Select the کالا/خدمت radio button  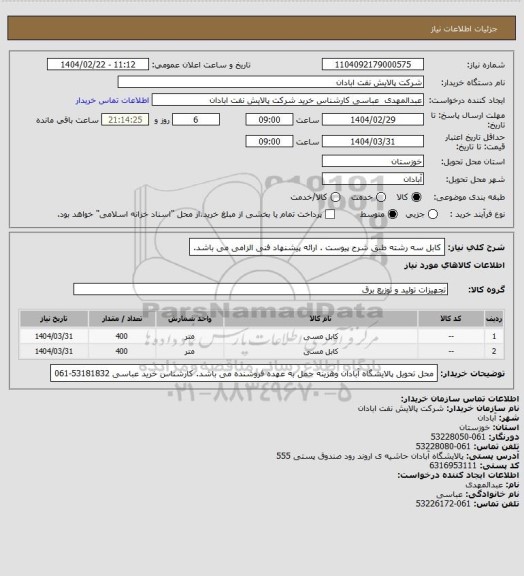click(x=335, y=197)
